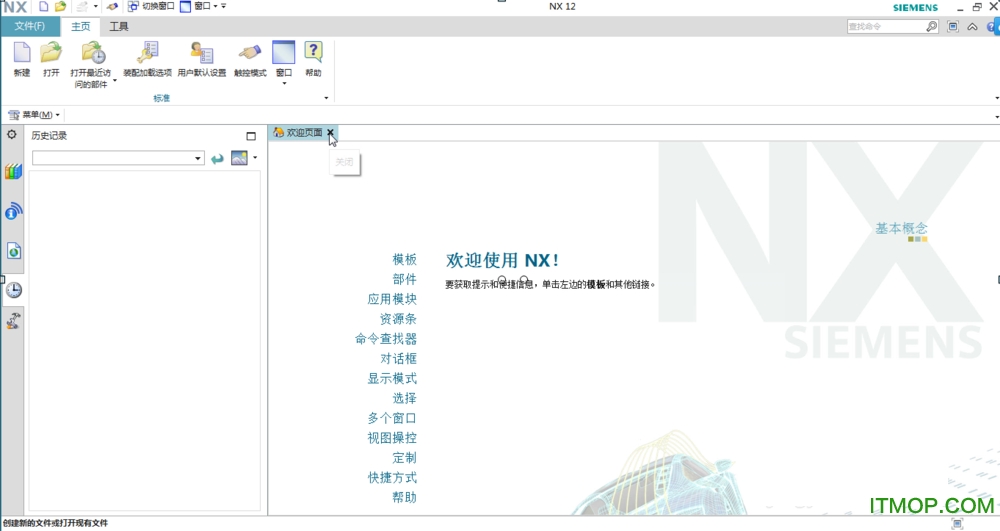Click the 查找命令 search field
1000x531 pixels.
pyautogui.click(x=886, y=26)
